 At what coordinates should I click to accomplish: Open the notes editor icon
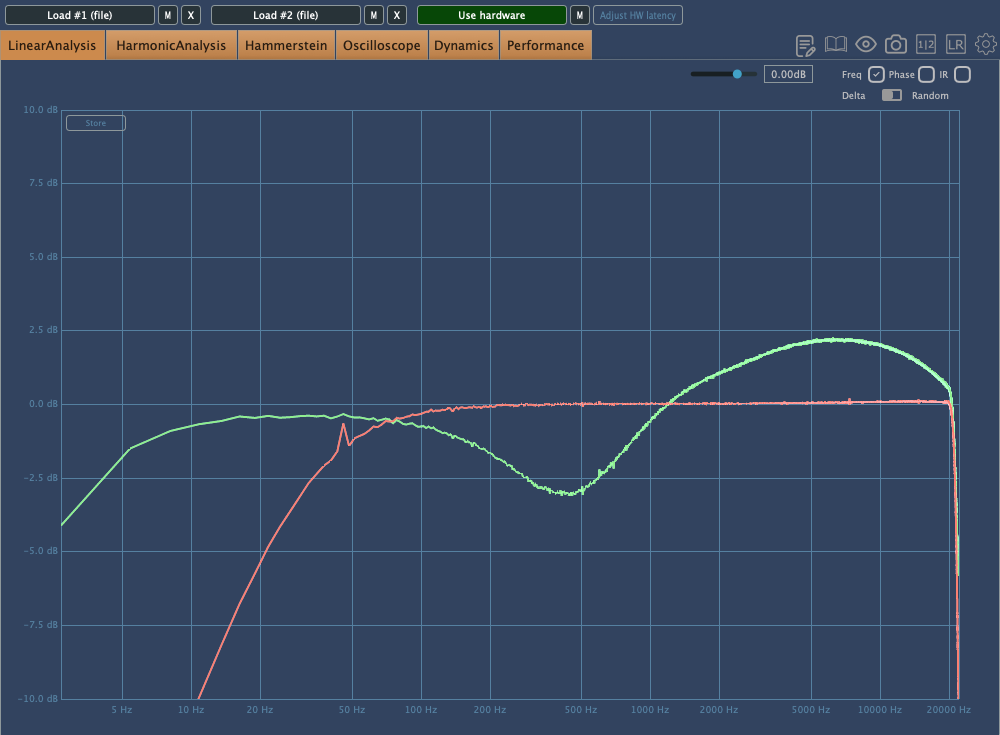pos(806,45)
